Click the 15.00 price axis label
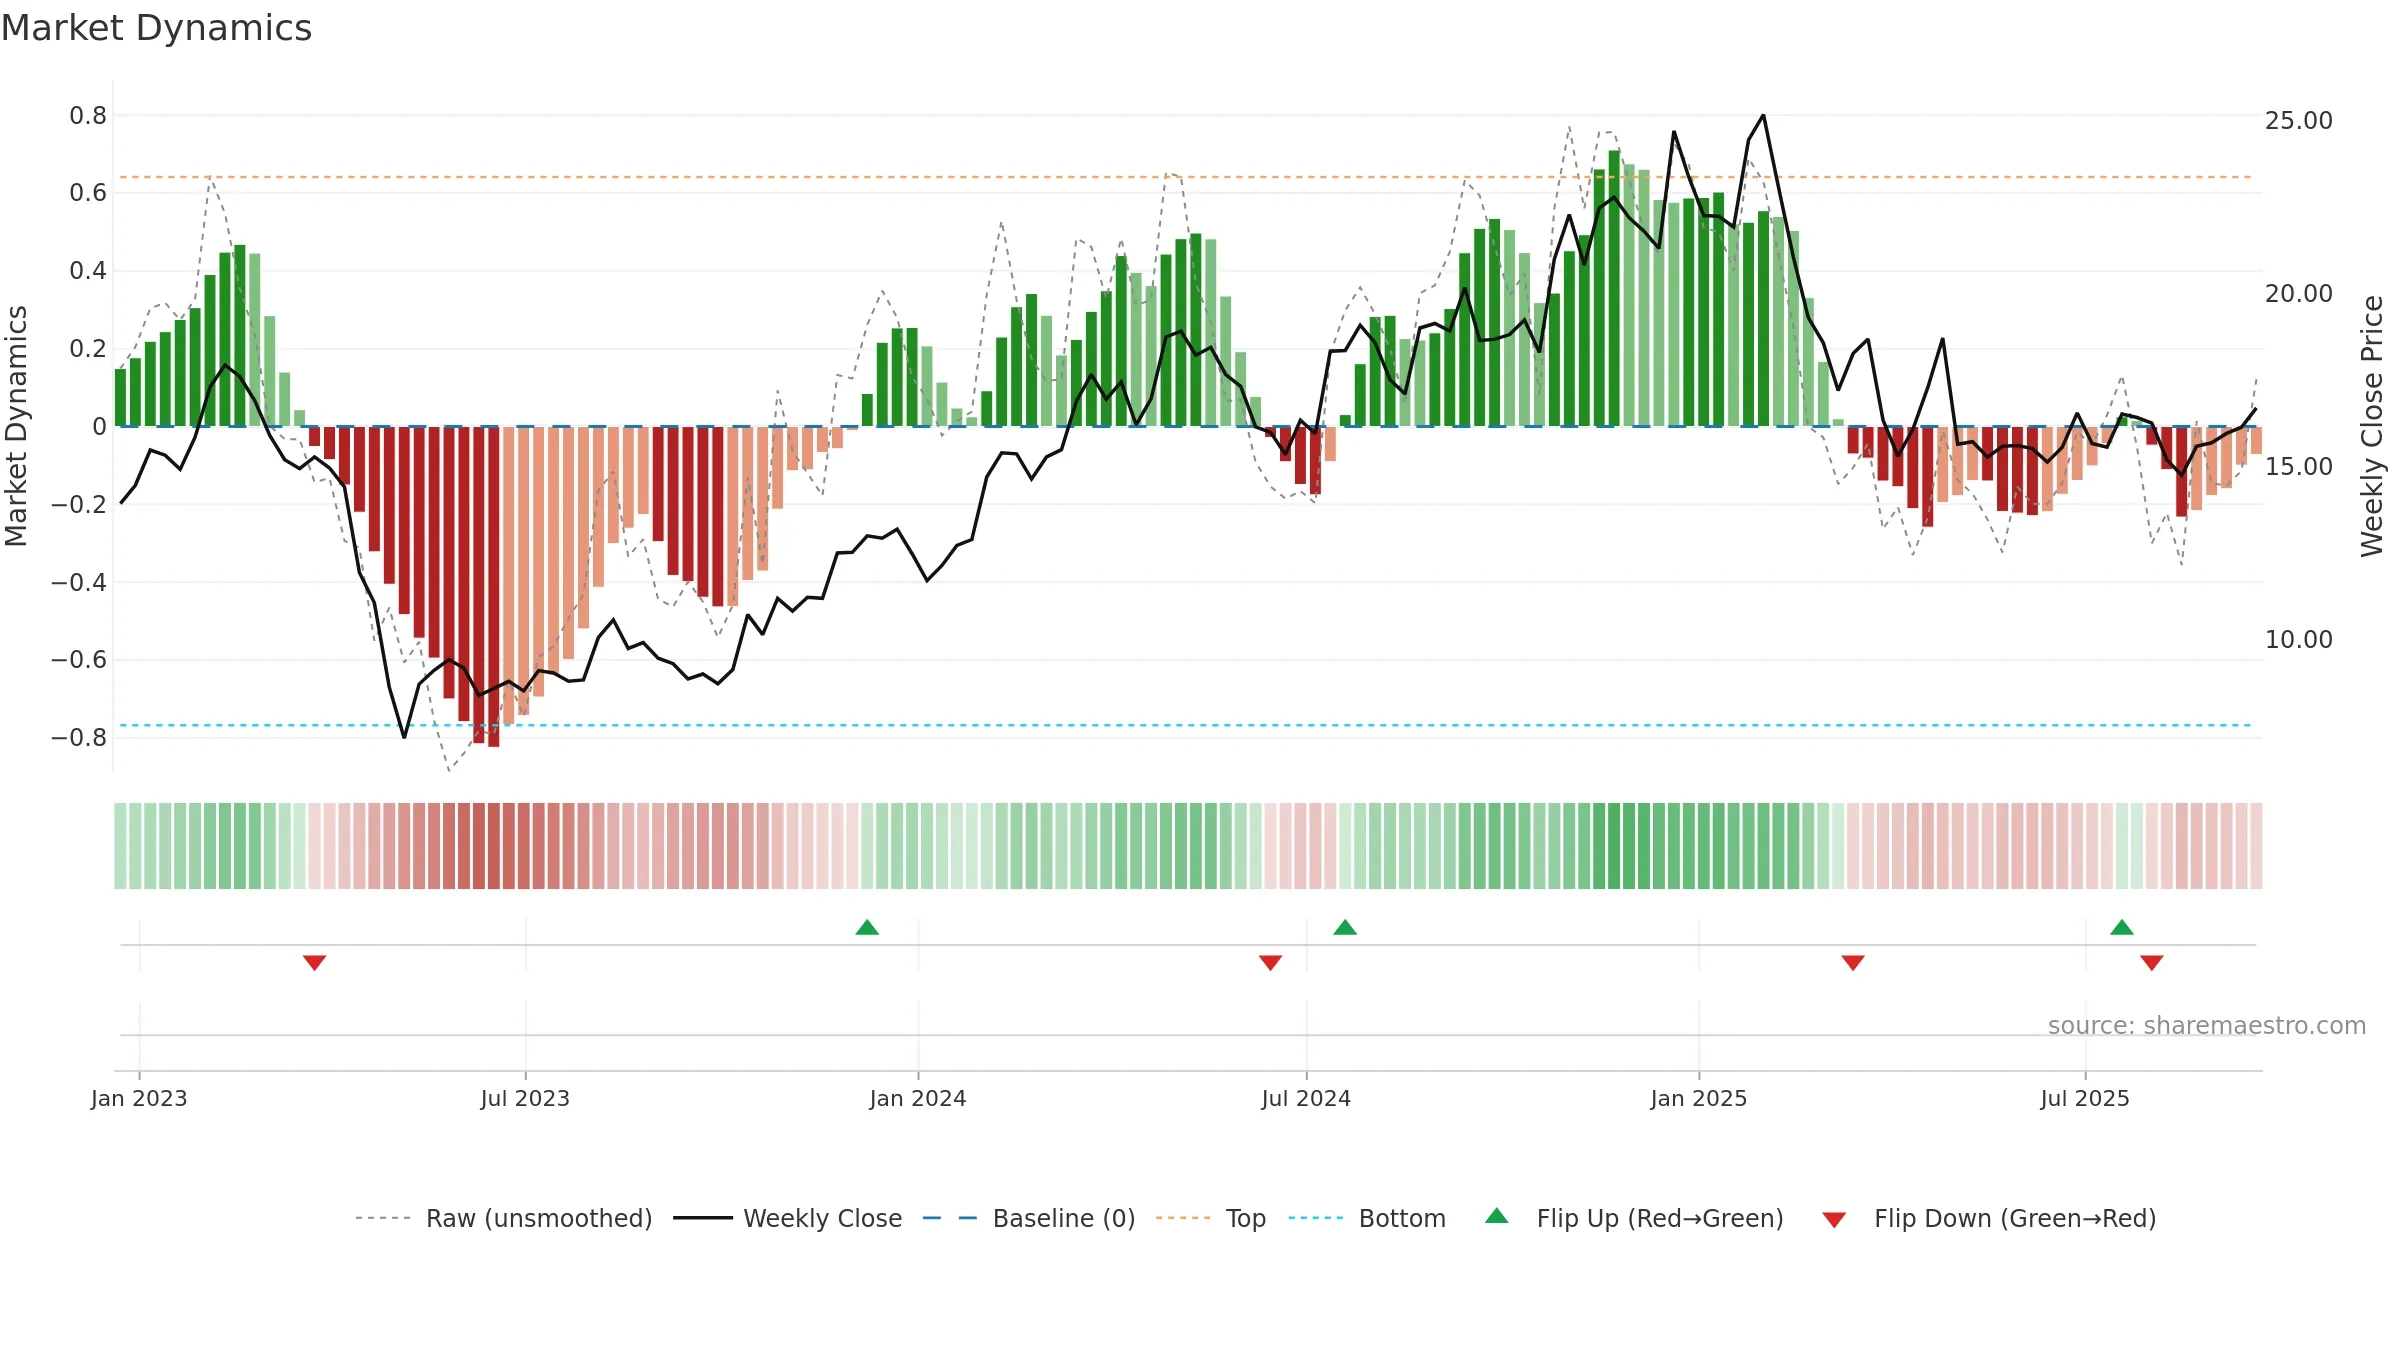Viewport: 2400px width, 1350px height. pyautogui.click(x=2299, y=467)
